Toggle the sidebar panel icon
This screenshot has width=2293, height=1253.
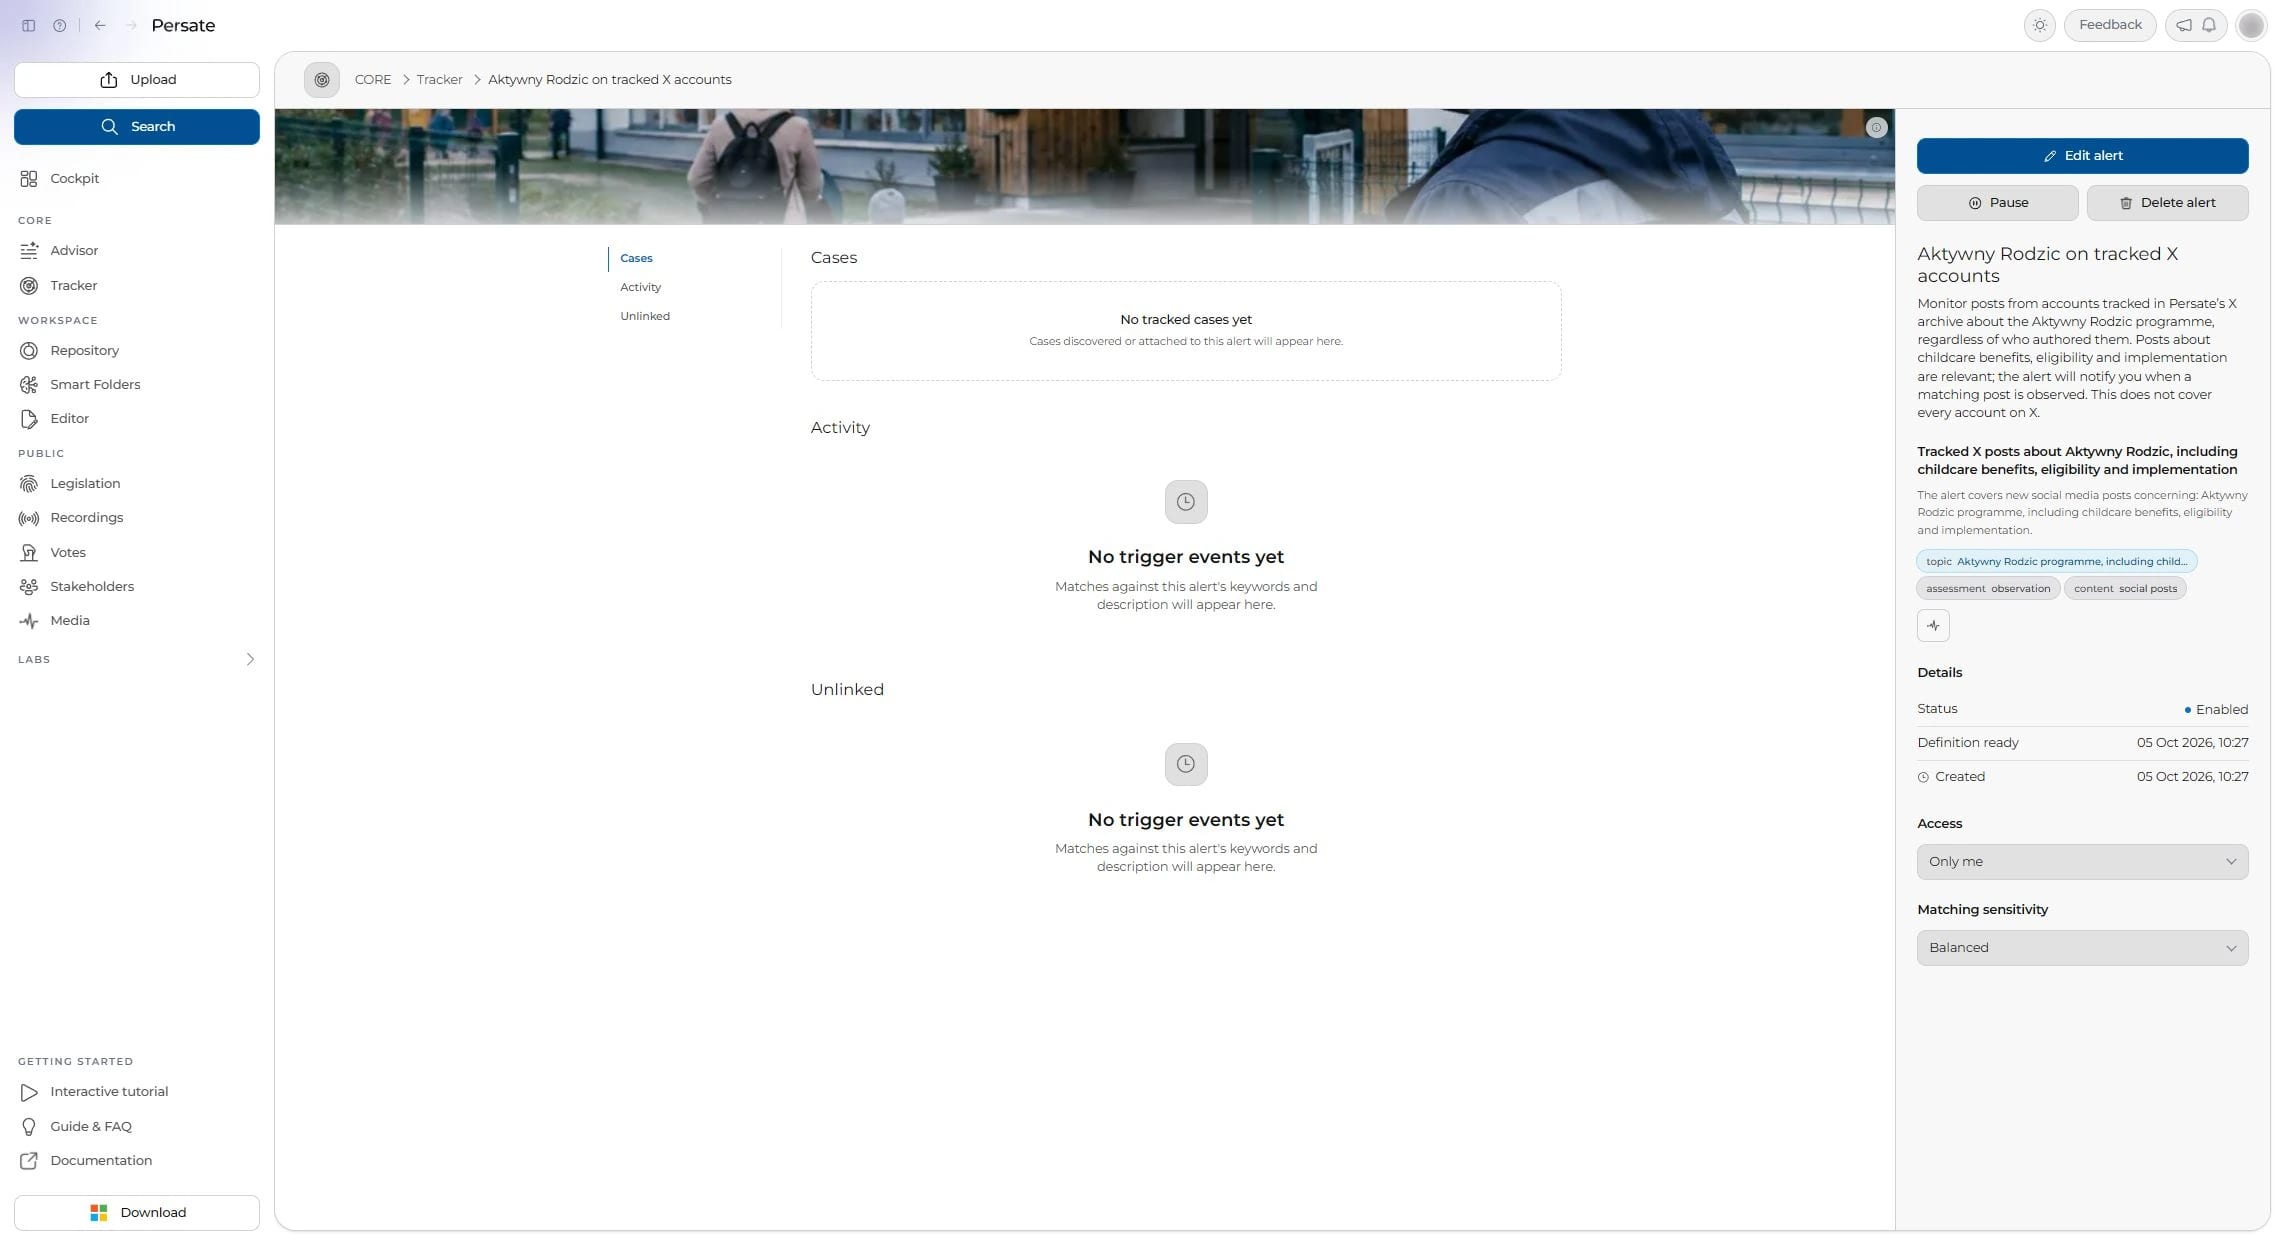click(29, 26)
